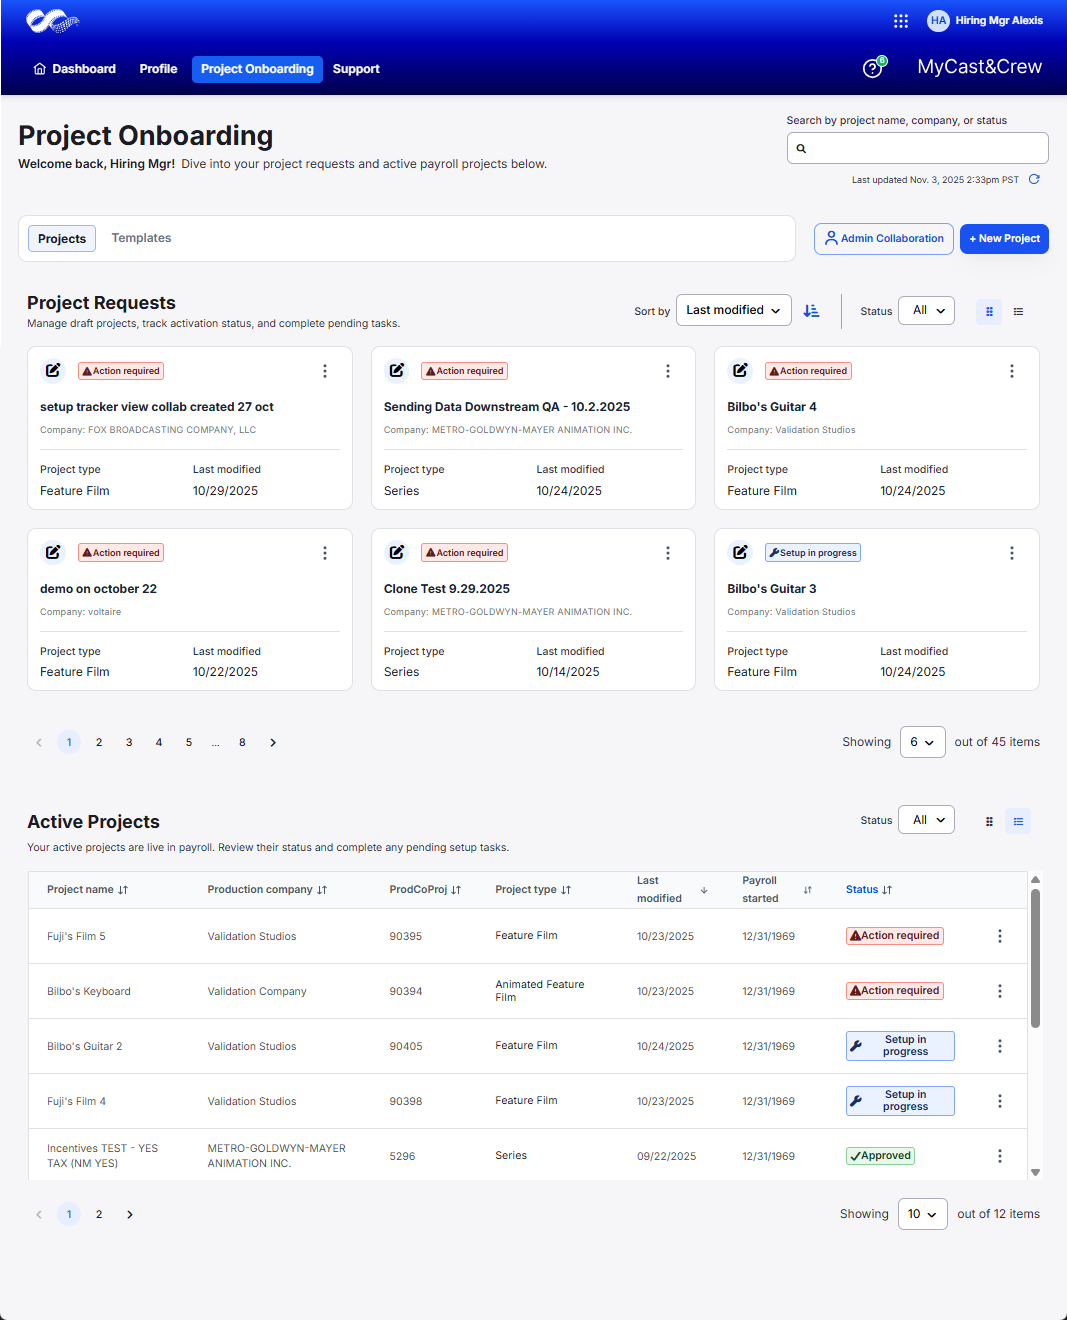This screenshot has width=1067, height=1320.
Task: Go to page 2 of Active Projects
Action: point(99,1215)
